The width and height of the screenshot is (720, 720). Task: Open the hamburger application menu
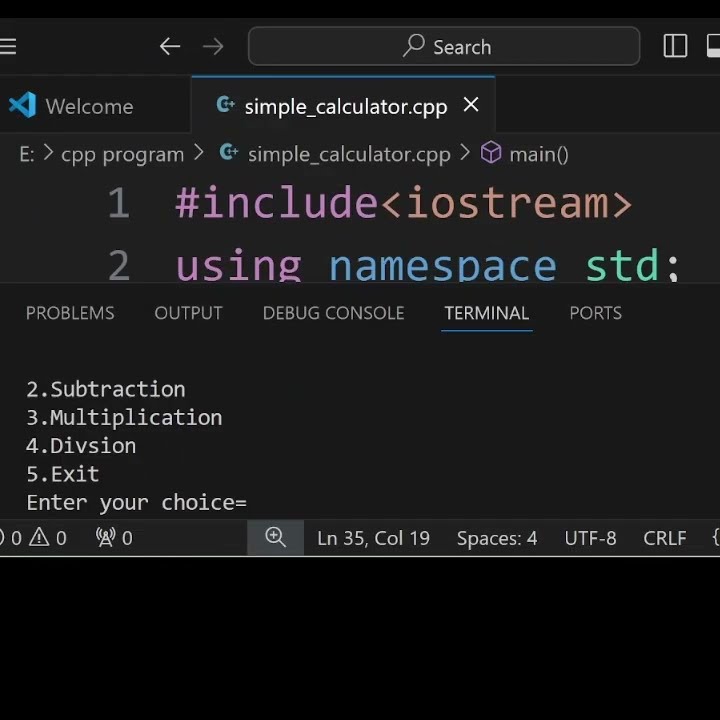pos(8,46)
